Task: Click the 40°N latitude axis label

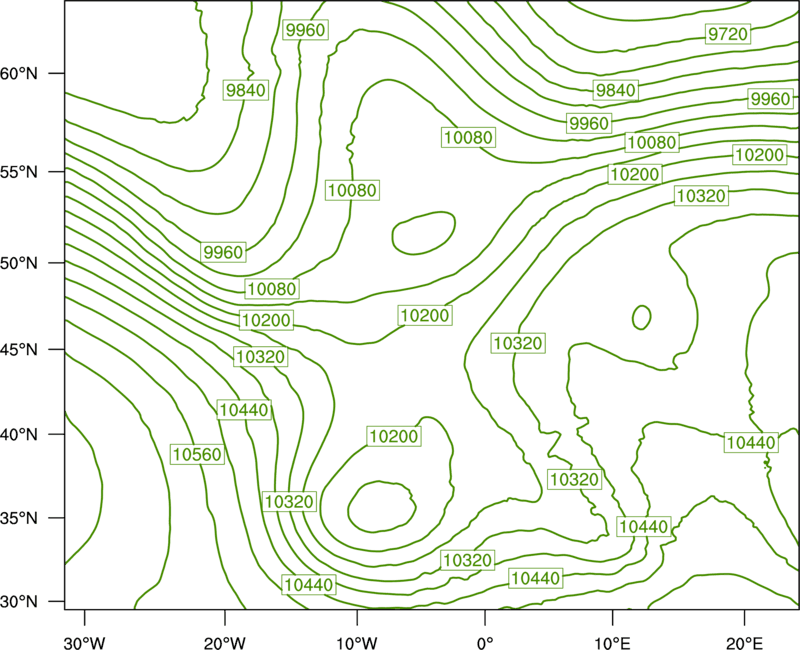Action: [x=19, y=434]
